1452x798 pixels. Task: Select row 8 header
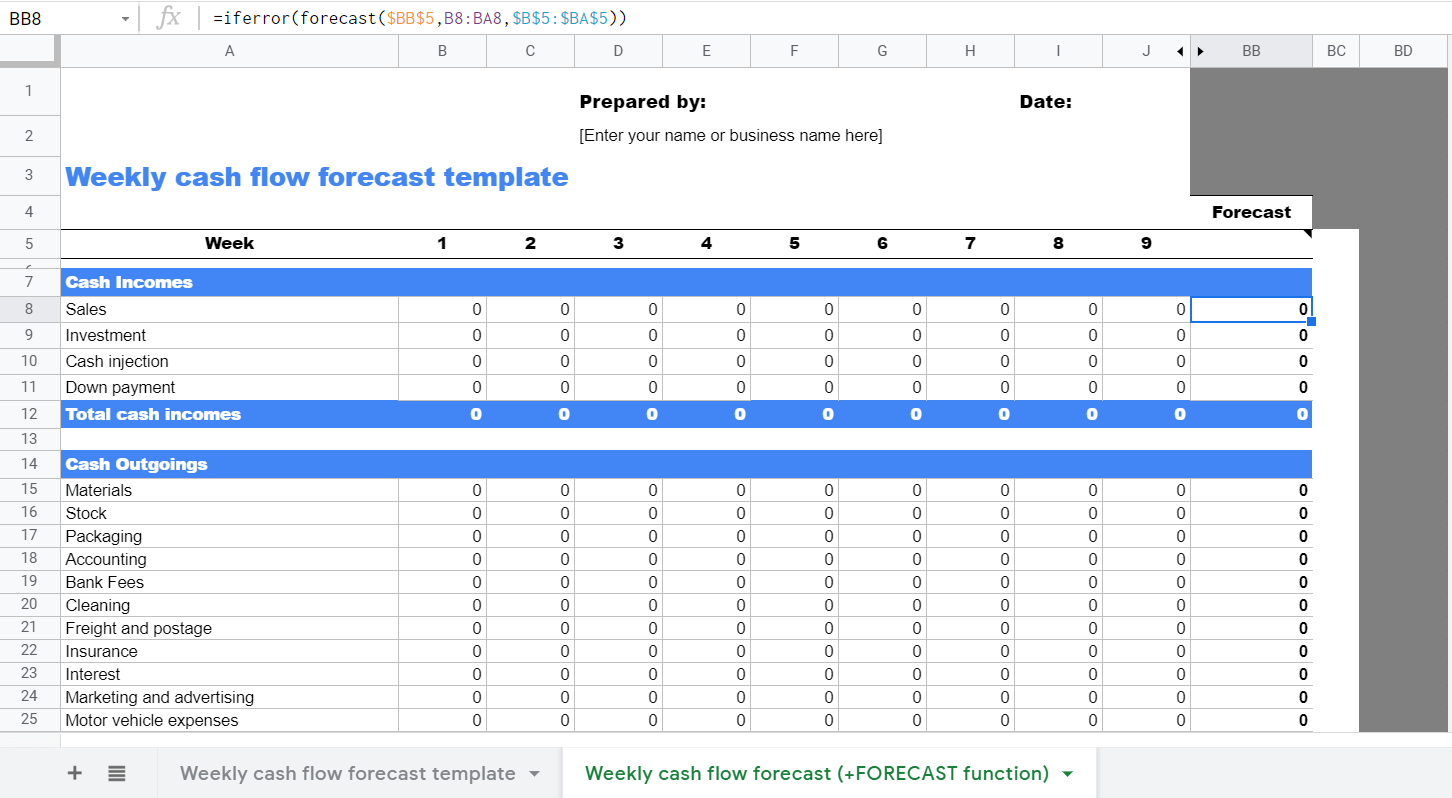tap(29, 310)
